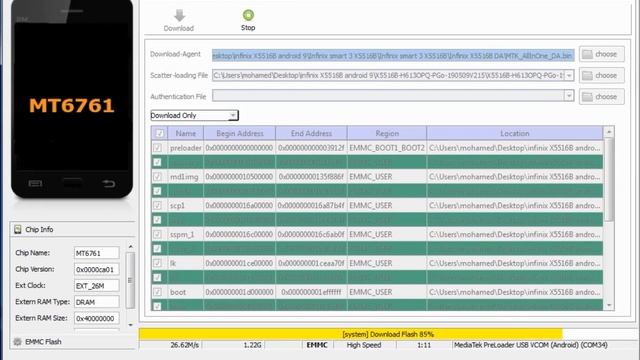Click the MediaTek PreLoader USB VCOM entry
This screenshot has width=640, height=360.
pyautogui.click(x=531, y=345)
